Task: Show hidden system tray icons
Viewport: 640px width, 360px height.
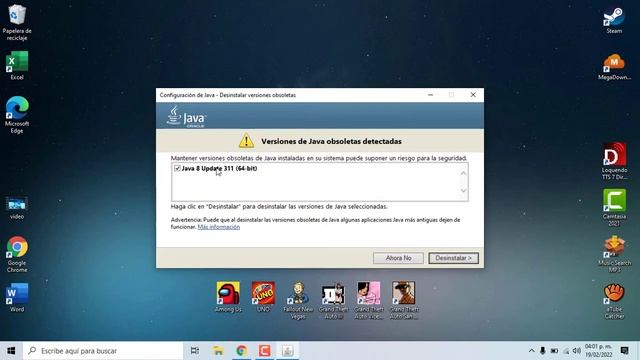Action: 531,351
